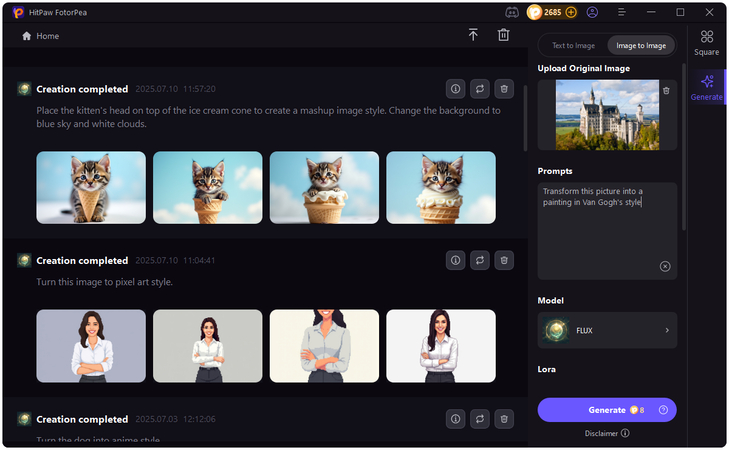The width and height of the screenshot is (729, 450).
Task: Show info for the kitten ice cream creation
Action: (455, 89)
